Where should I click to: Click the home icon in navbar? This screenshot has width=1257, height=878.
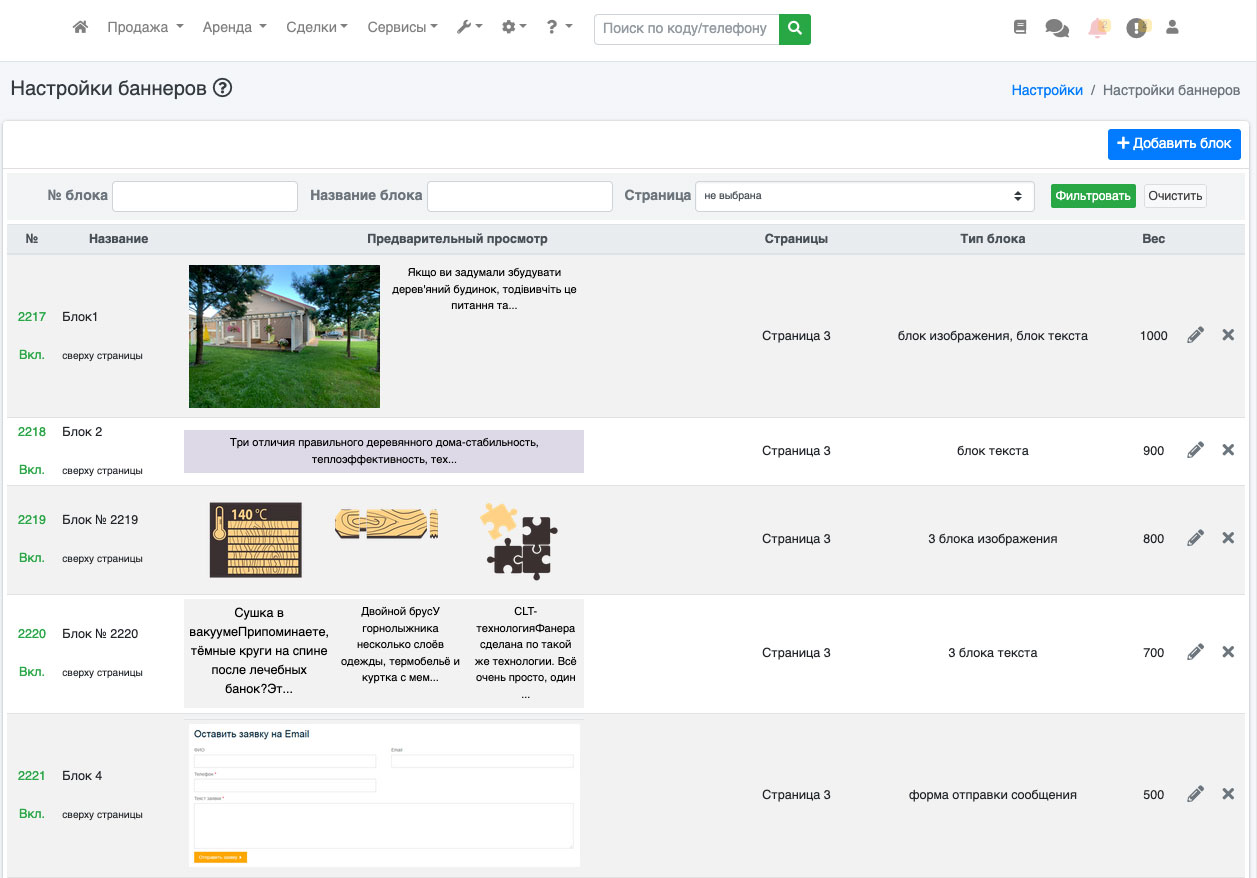(x=81, y=28)
